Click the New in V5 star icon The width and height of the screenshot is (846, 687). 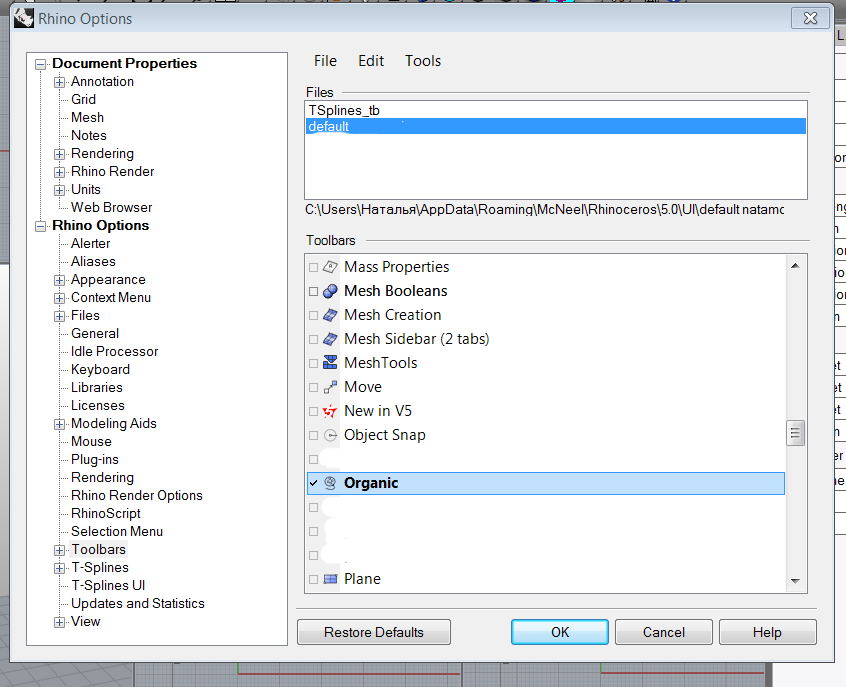(330, 411)
